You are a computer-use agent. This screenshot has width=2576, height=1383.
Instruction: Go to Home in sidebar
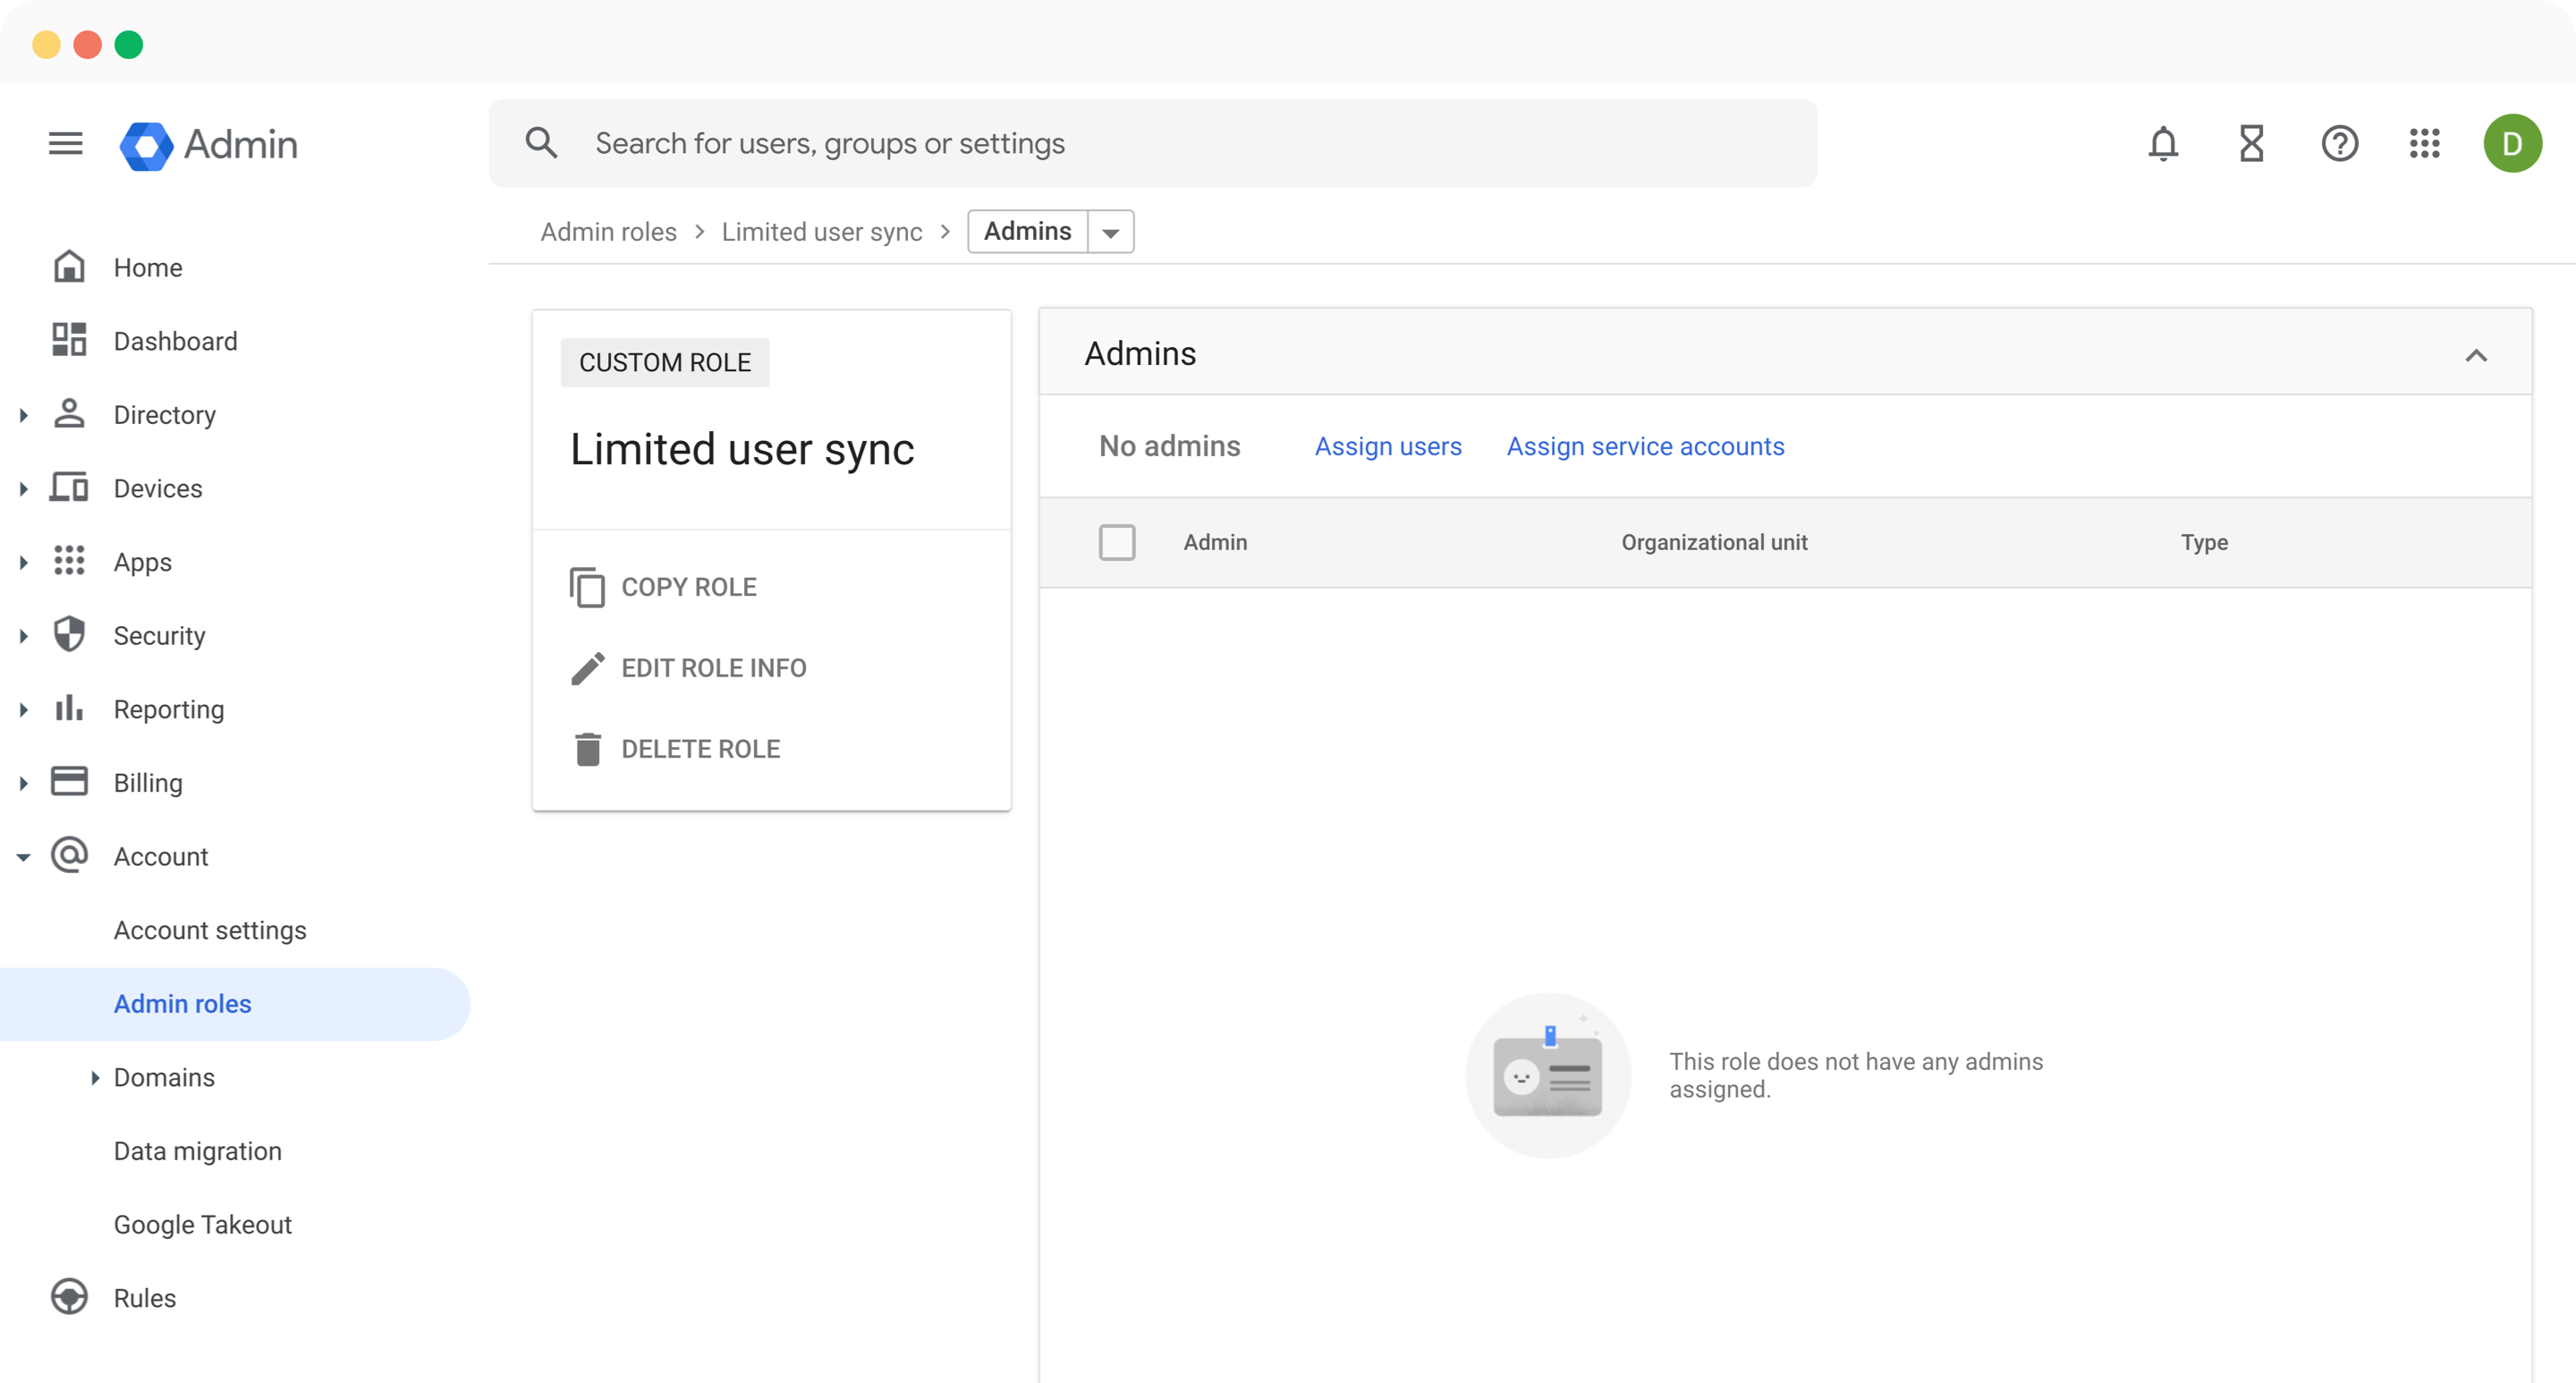pyautogui.click(x=148, y=267)
